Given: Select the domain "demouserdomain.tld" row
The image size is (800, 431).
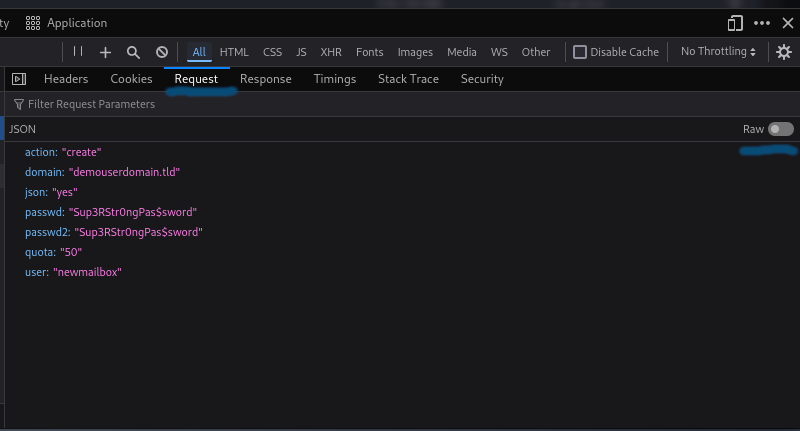Looking at the screenshot, I should coord(402,172).
